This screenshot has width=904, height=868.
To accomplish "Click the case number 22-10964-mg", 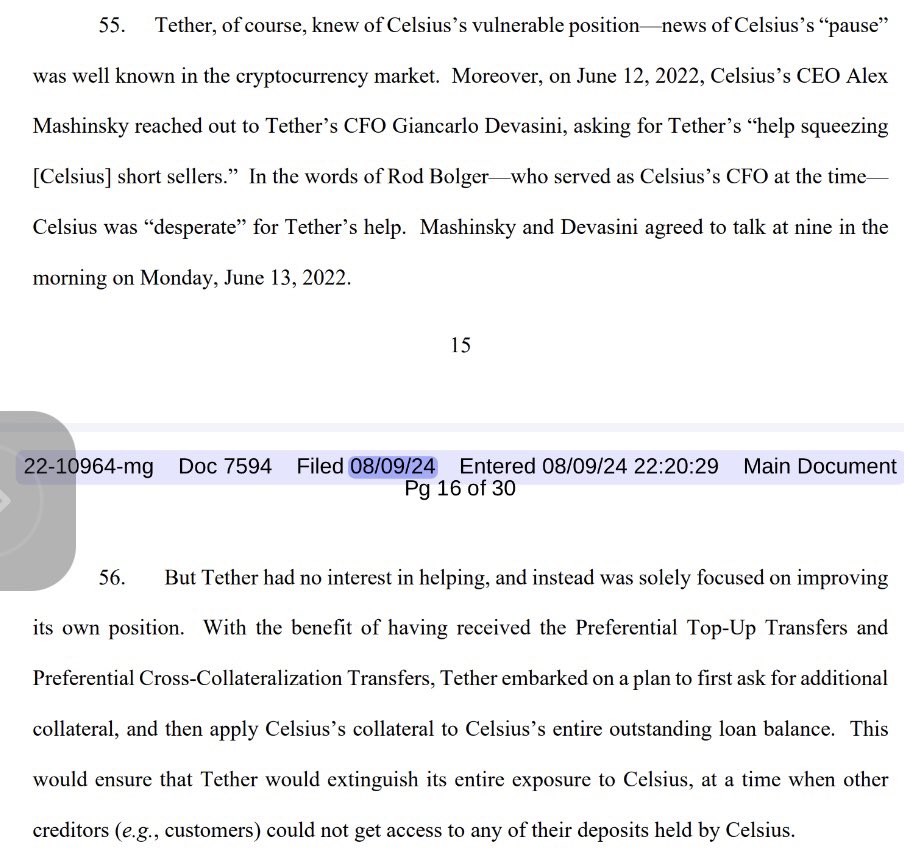I will click(88, 466).
